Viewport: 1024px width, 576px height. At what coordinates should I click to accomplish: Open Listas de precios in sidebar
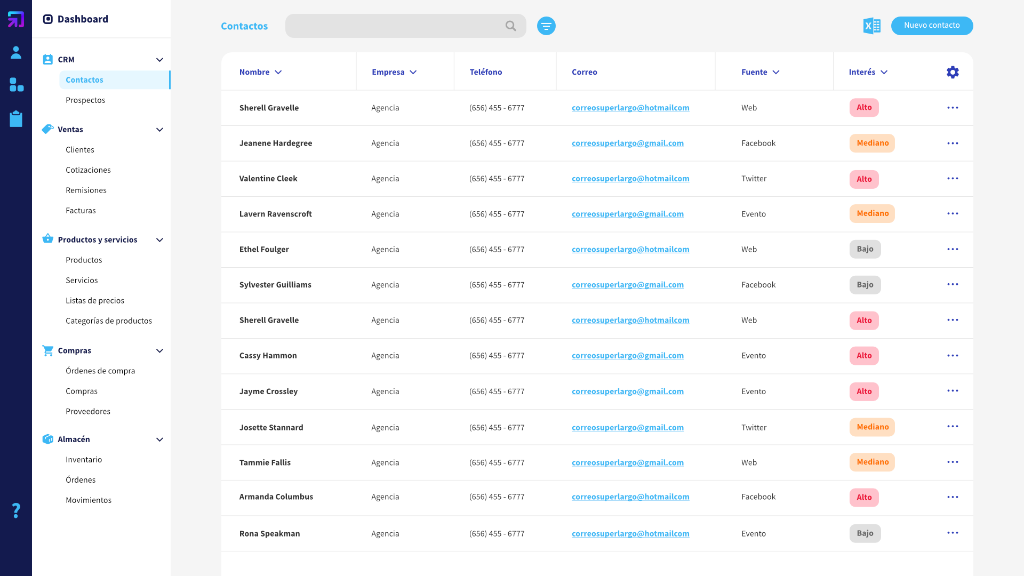pyautogui.click(x=95, y=300)
